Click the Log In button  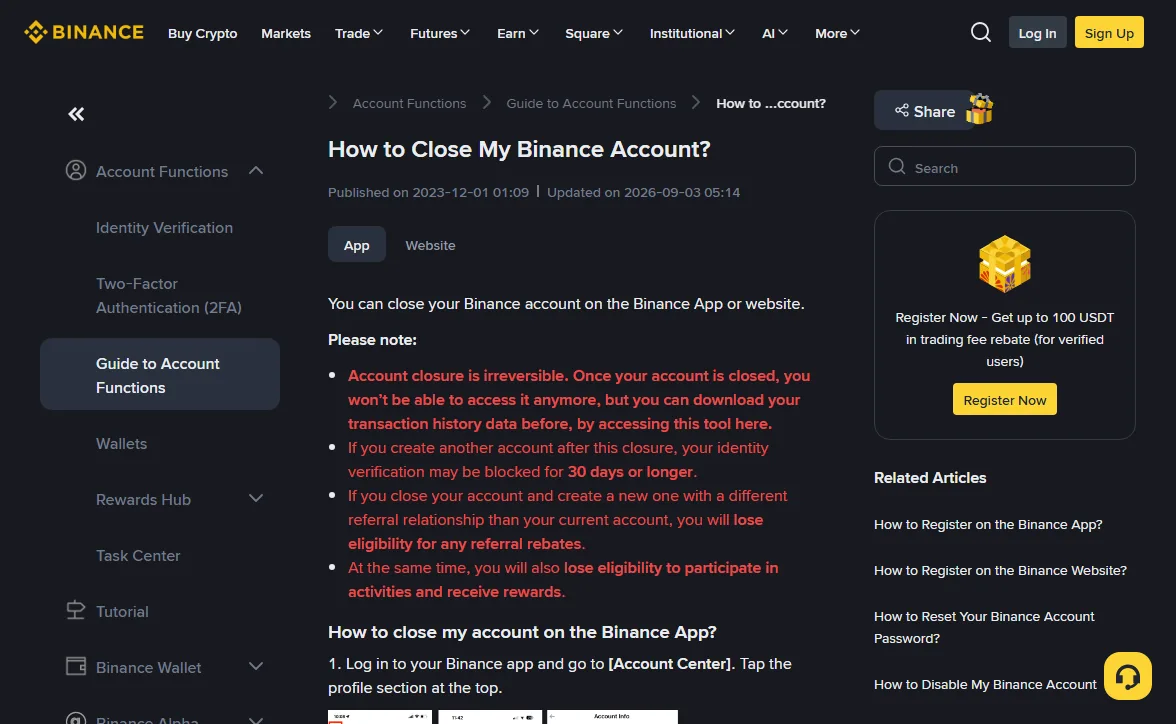point(1036,32)
